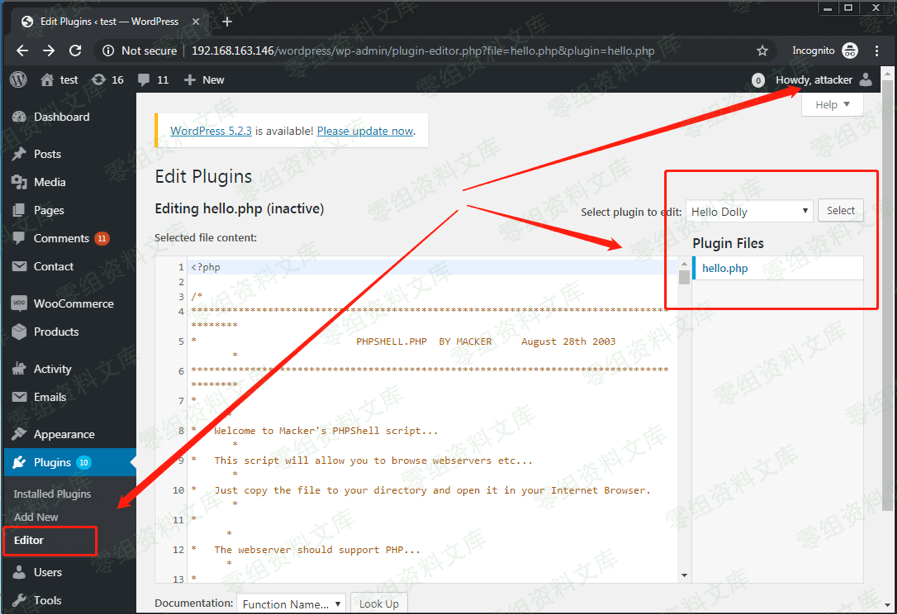Open a new browser tab
This screenshot has width=897, height=614.
(x=227, y=21)
